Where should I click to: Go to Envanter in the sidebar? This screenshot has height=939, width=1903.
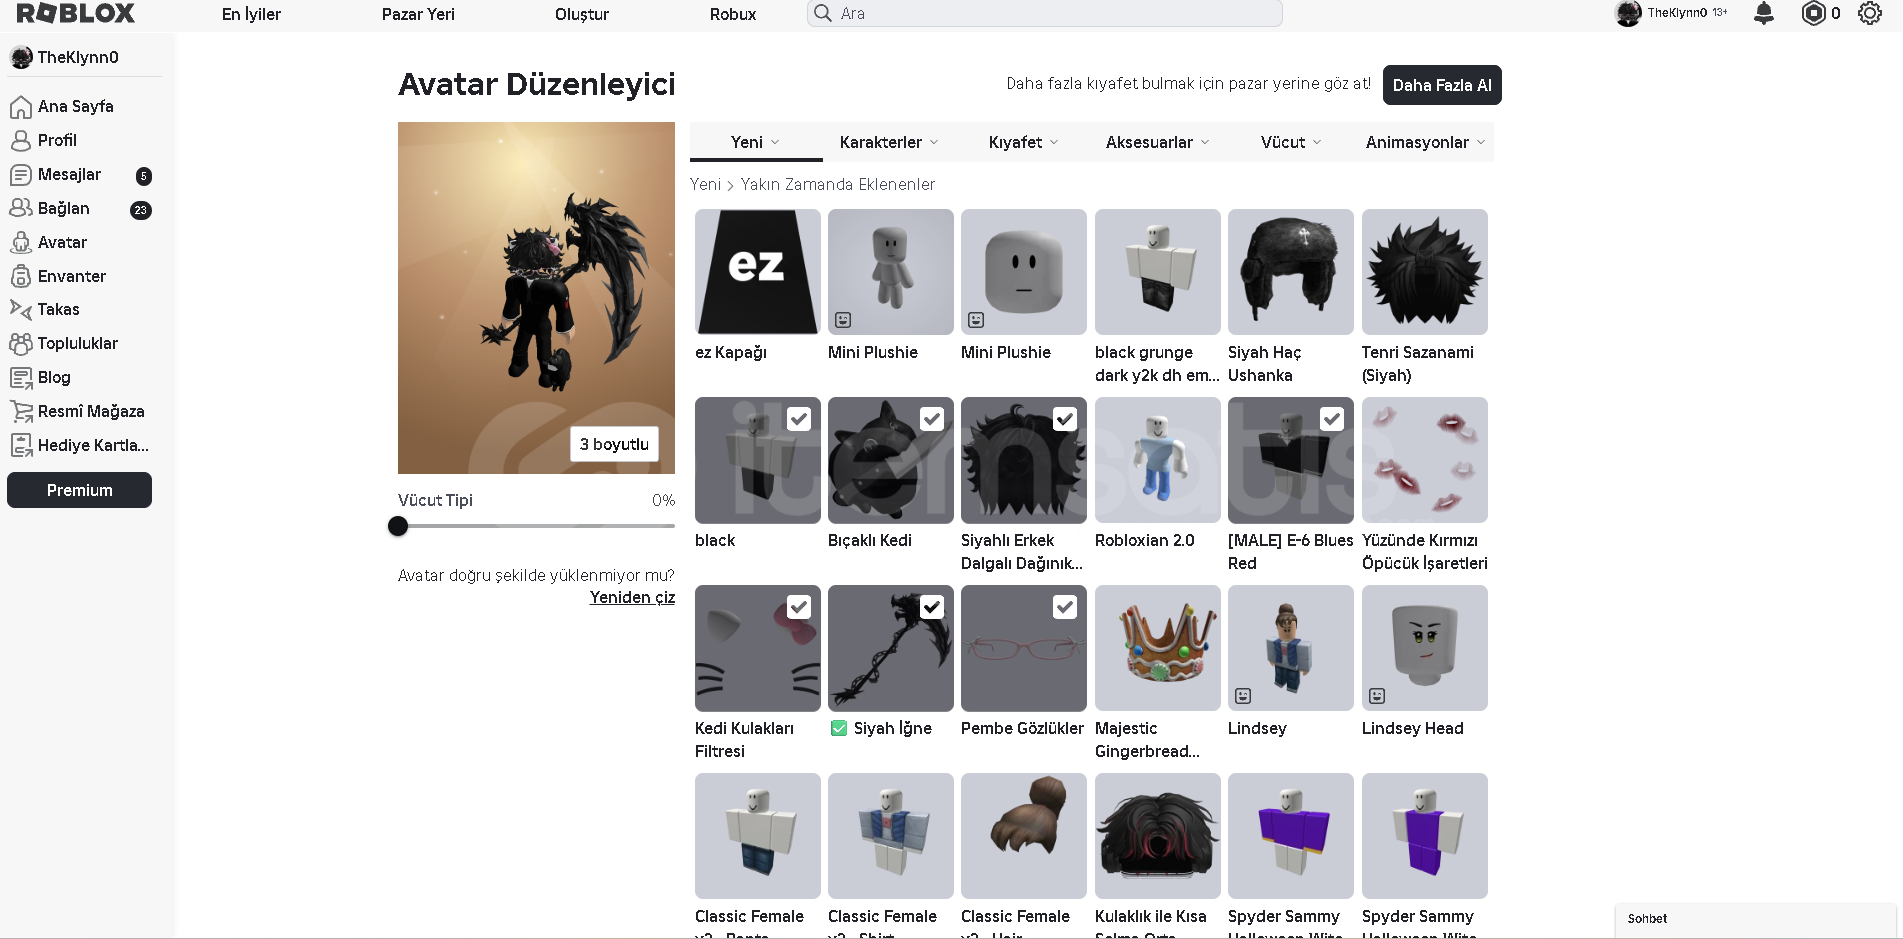click(x=71, y=276)
